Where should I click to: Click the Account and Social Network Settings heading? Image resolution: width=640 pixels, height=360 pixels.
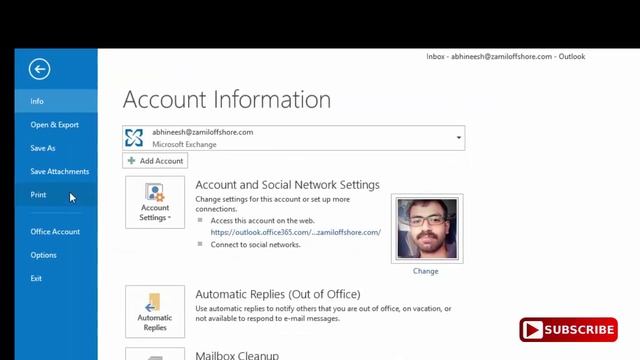tap(287, 184)
